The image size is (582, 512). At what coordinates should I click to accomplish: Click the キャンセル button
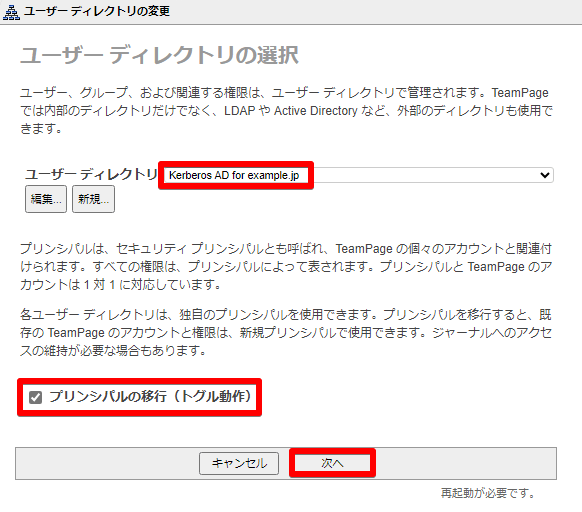coord(239,463)
